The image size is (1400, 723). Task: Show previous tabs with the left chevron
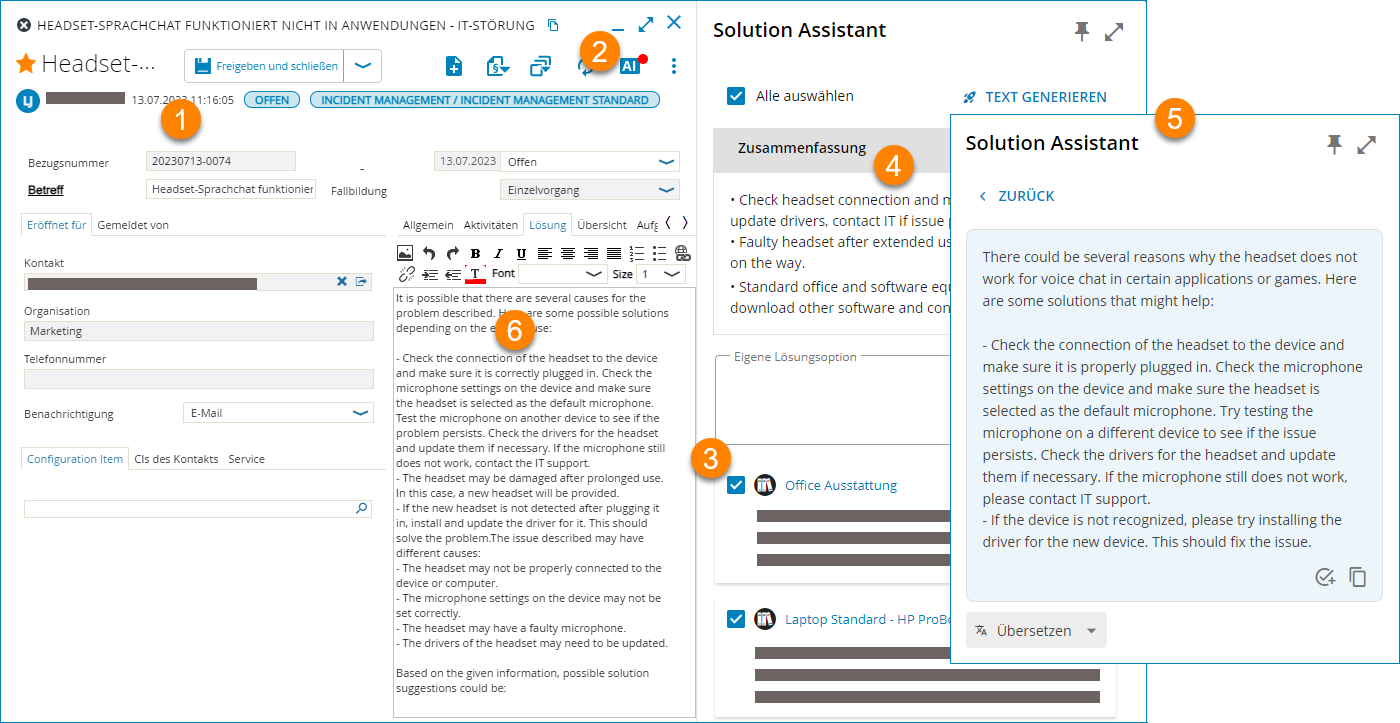(668, 224)
